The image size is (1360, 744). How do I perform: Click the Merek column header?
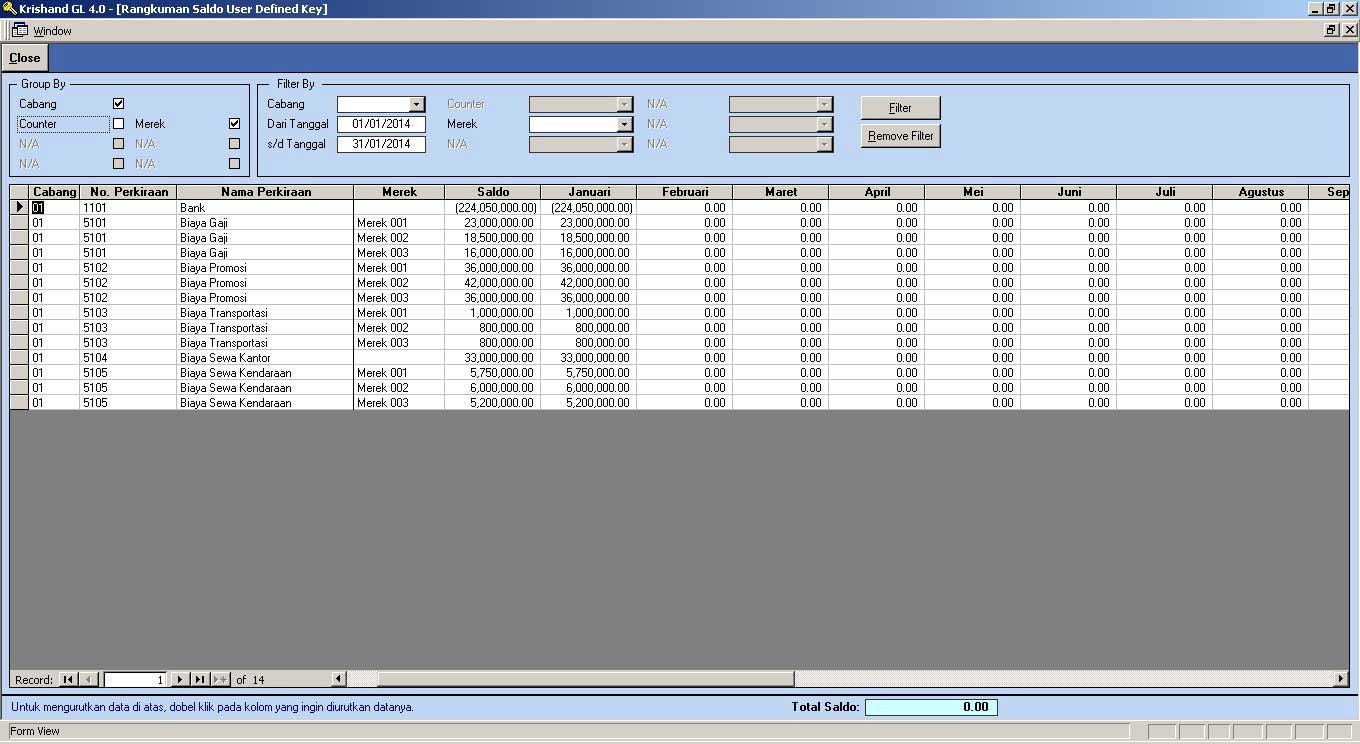[x=399, y=192]
